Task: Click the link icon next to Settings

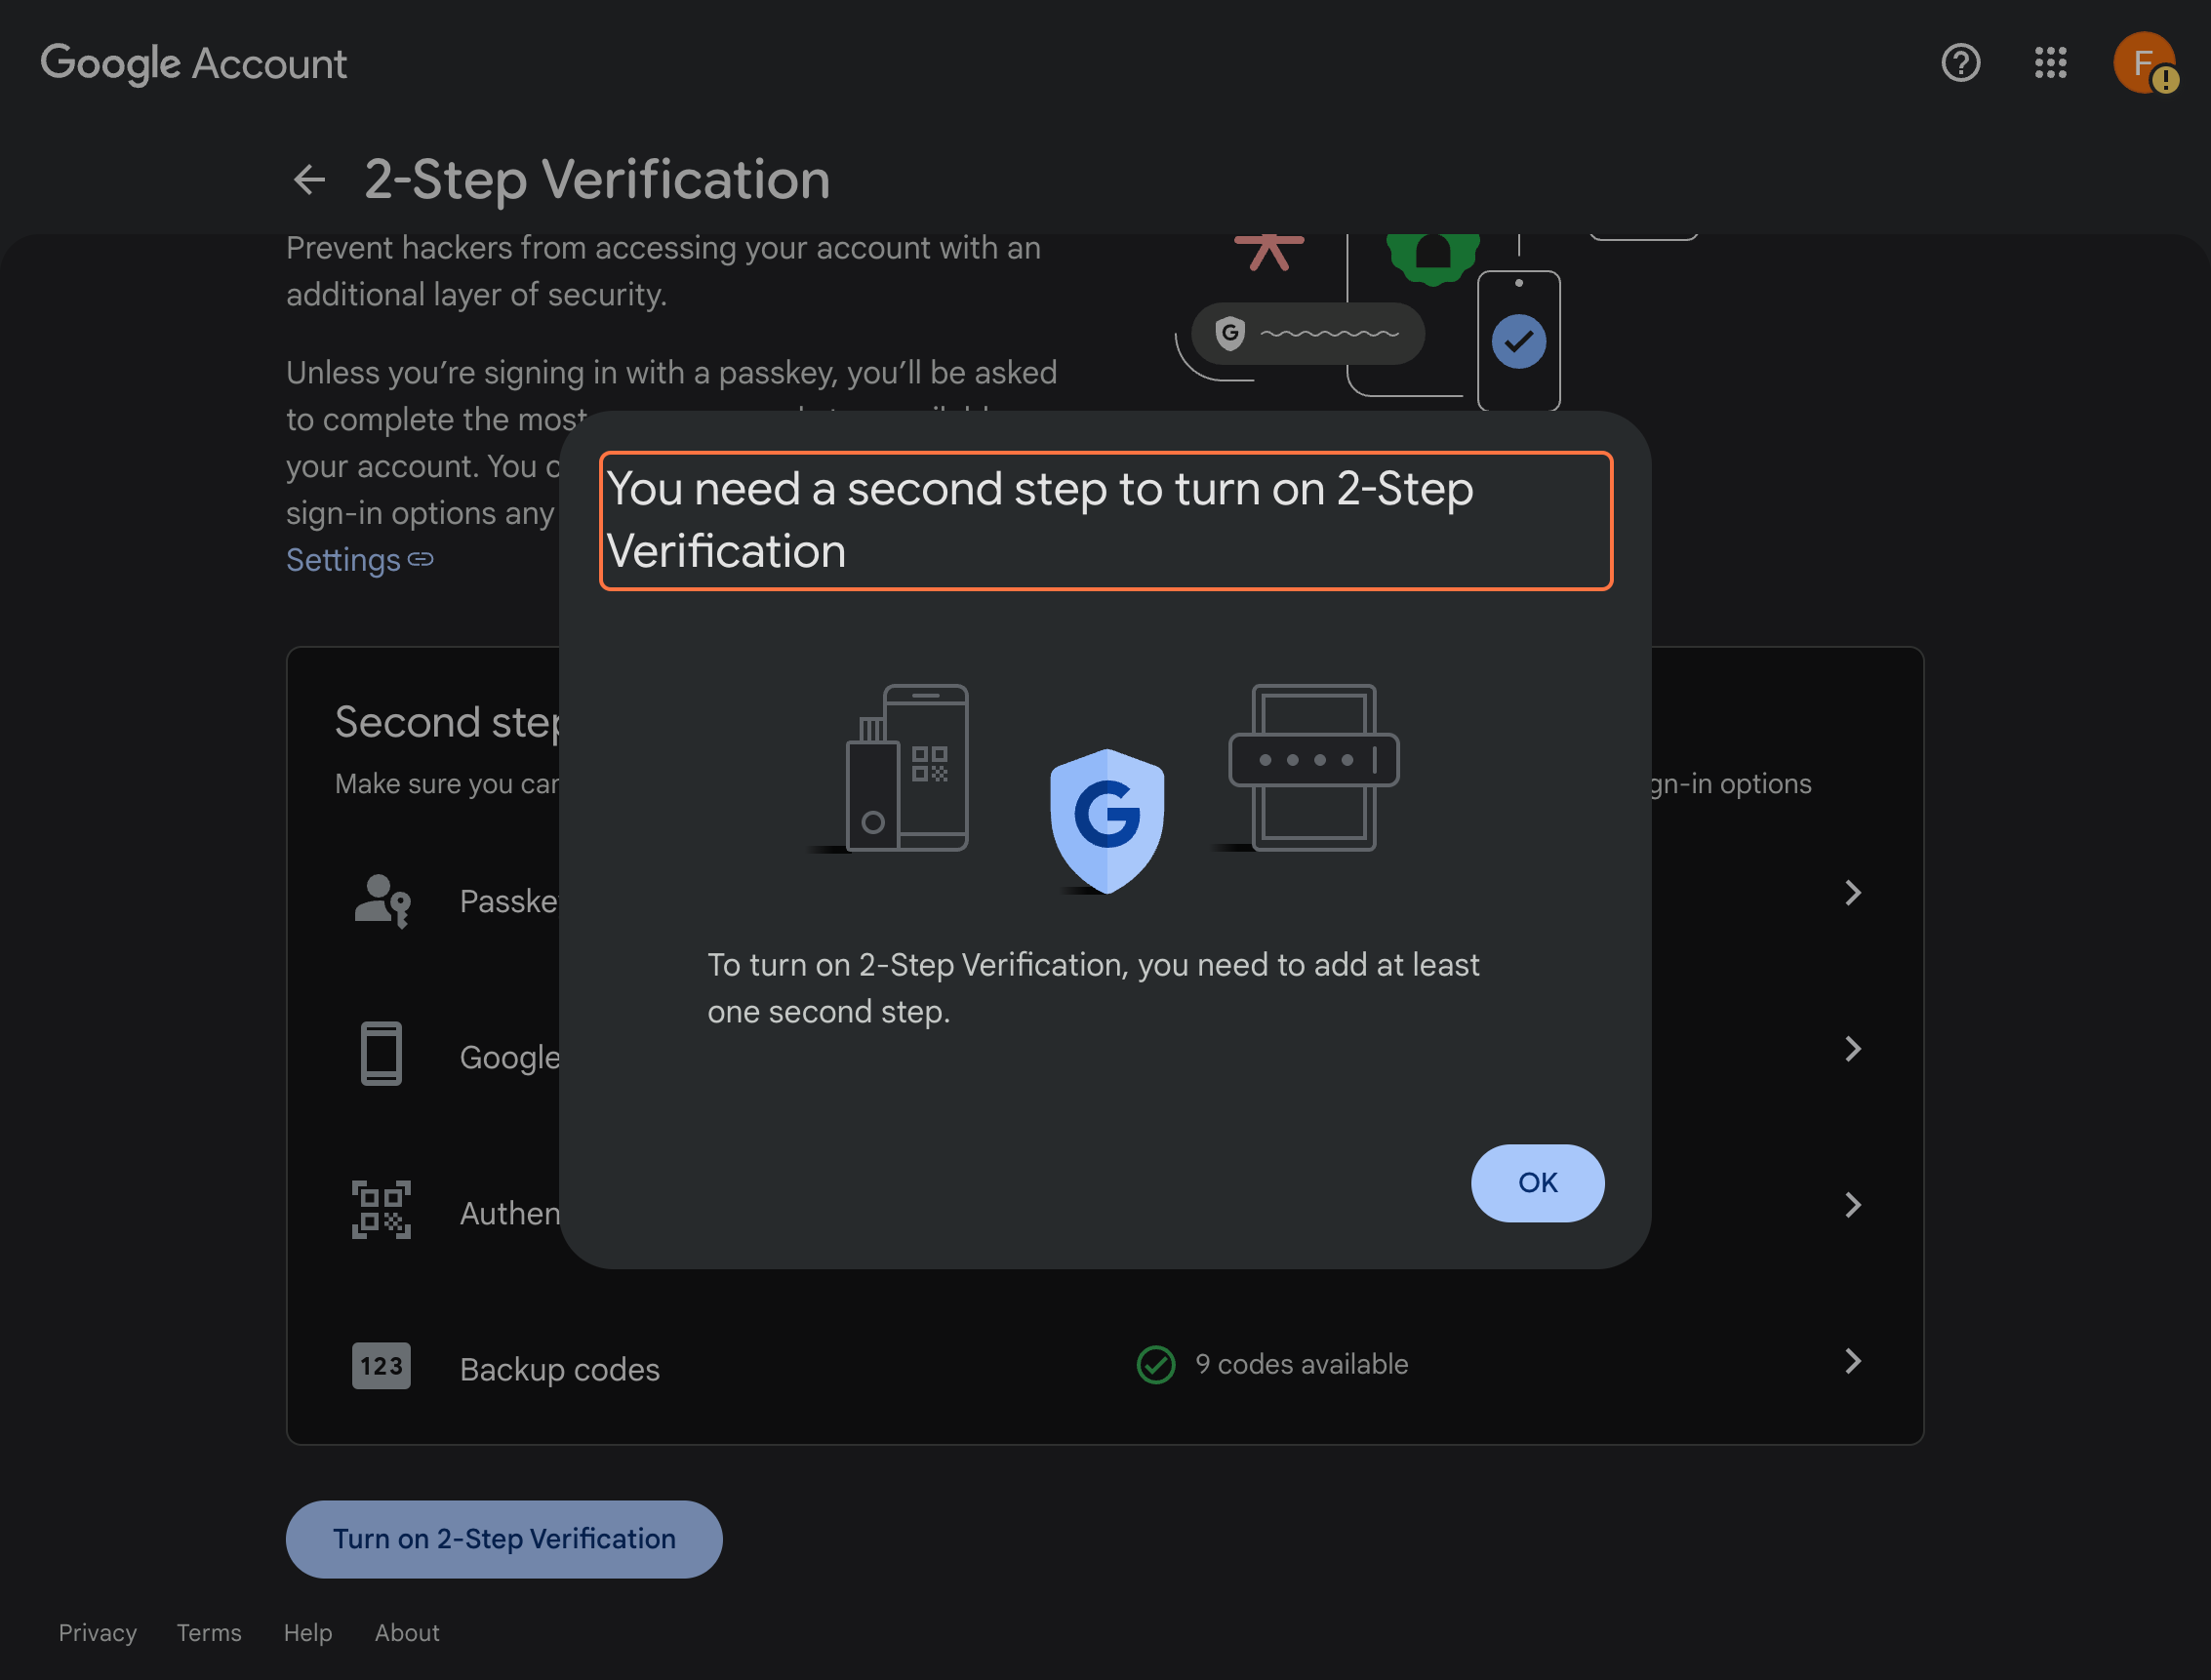Action: (419, 560)
